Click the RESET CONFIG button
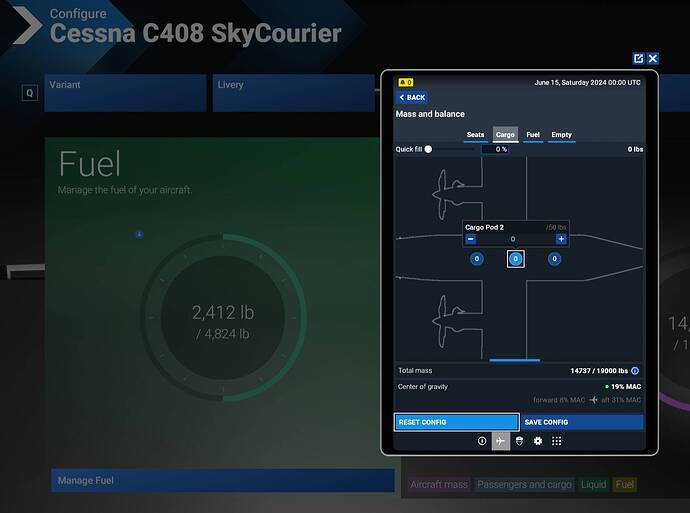This screenshot has width=690, height=513. click(x=456, y=422)
